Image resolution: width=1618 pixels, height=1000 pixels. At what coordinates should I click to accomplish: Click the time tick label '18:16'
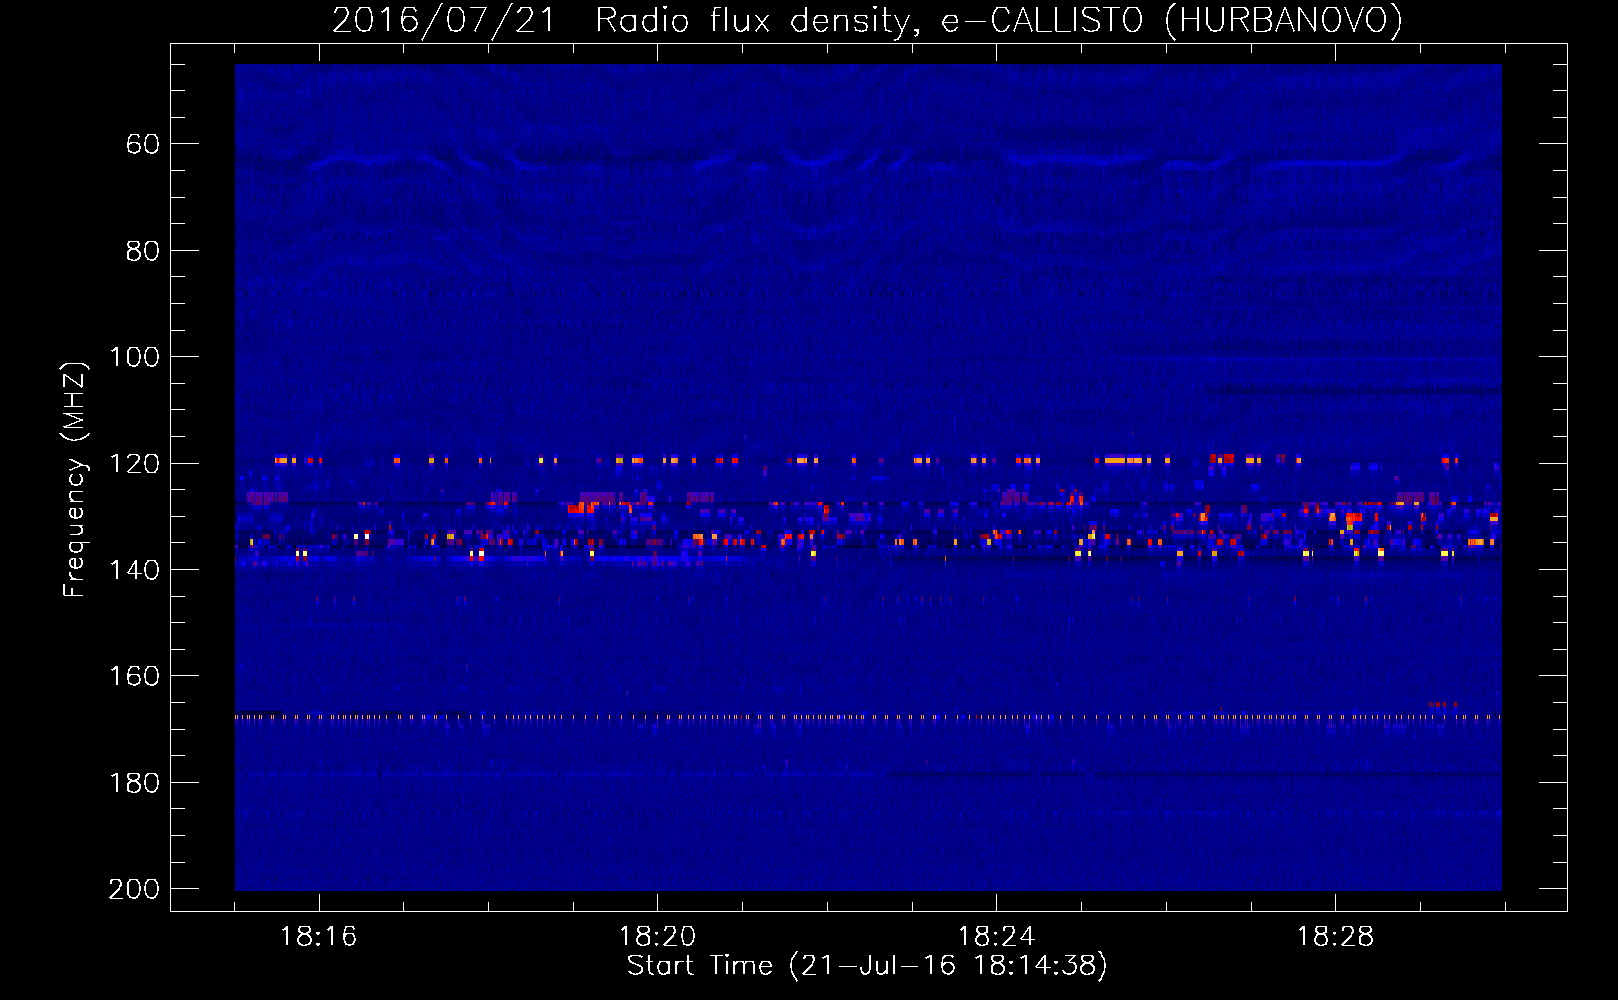pos(318,937)
